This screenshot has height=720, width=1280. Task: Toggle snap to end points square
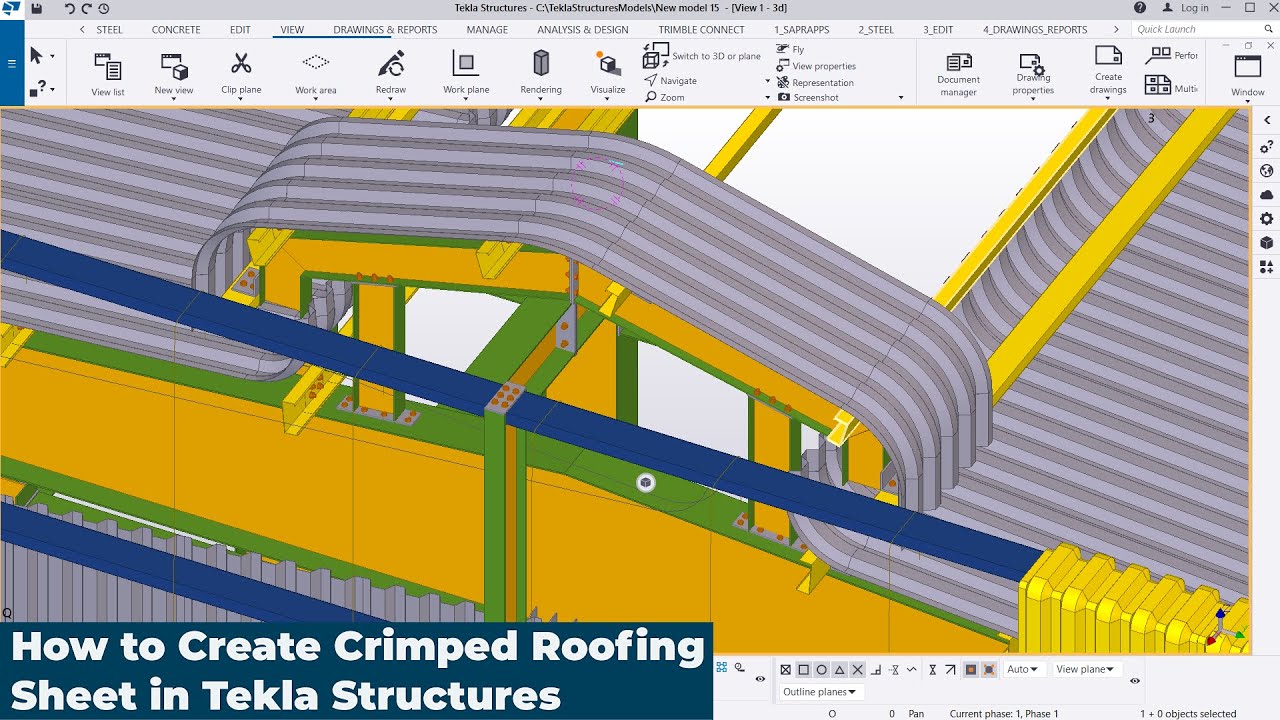(x=804, y=670)
